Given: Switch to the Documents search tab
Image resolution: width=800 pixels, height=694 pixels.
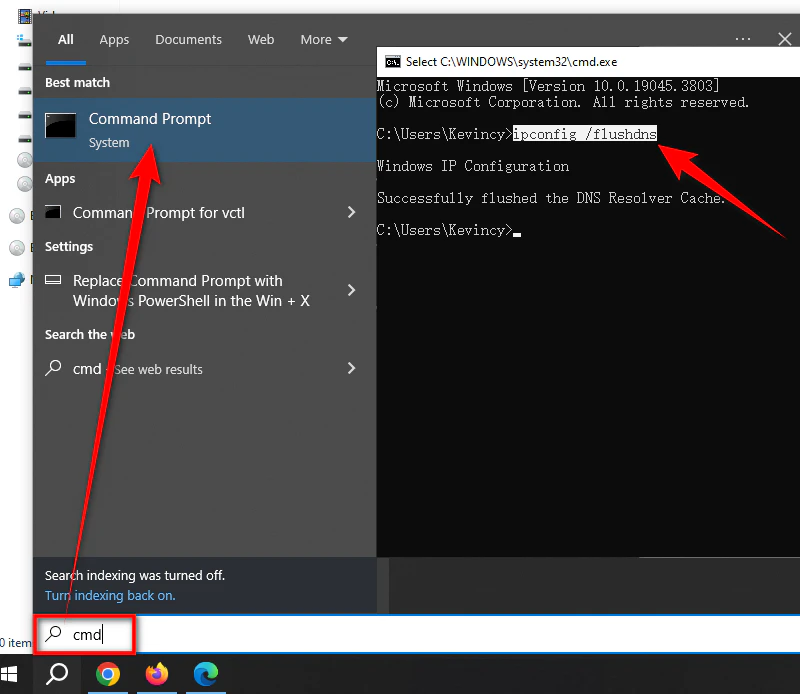Looking at the screenshot, I should pyautogui.click(x=188, y=39).
